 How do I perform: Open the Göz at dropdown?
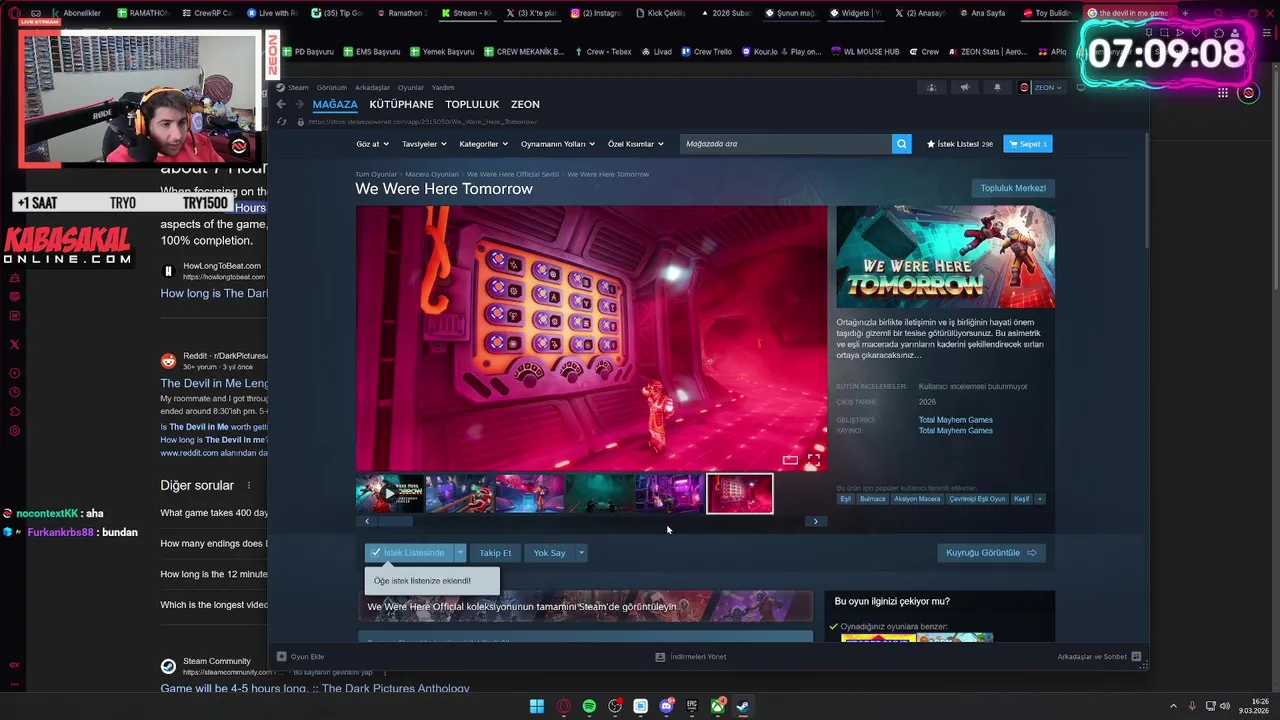[x=372, y=144]
